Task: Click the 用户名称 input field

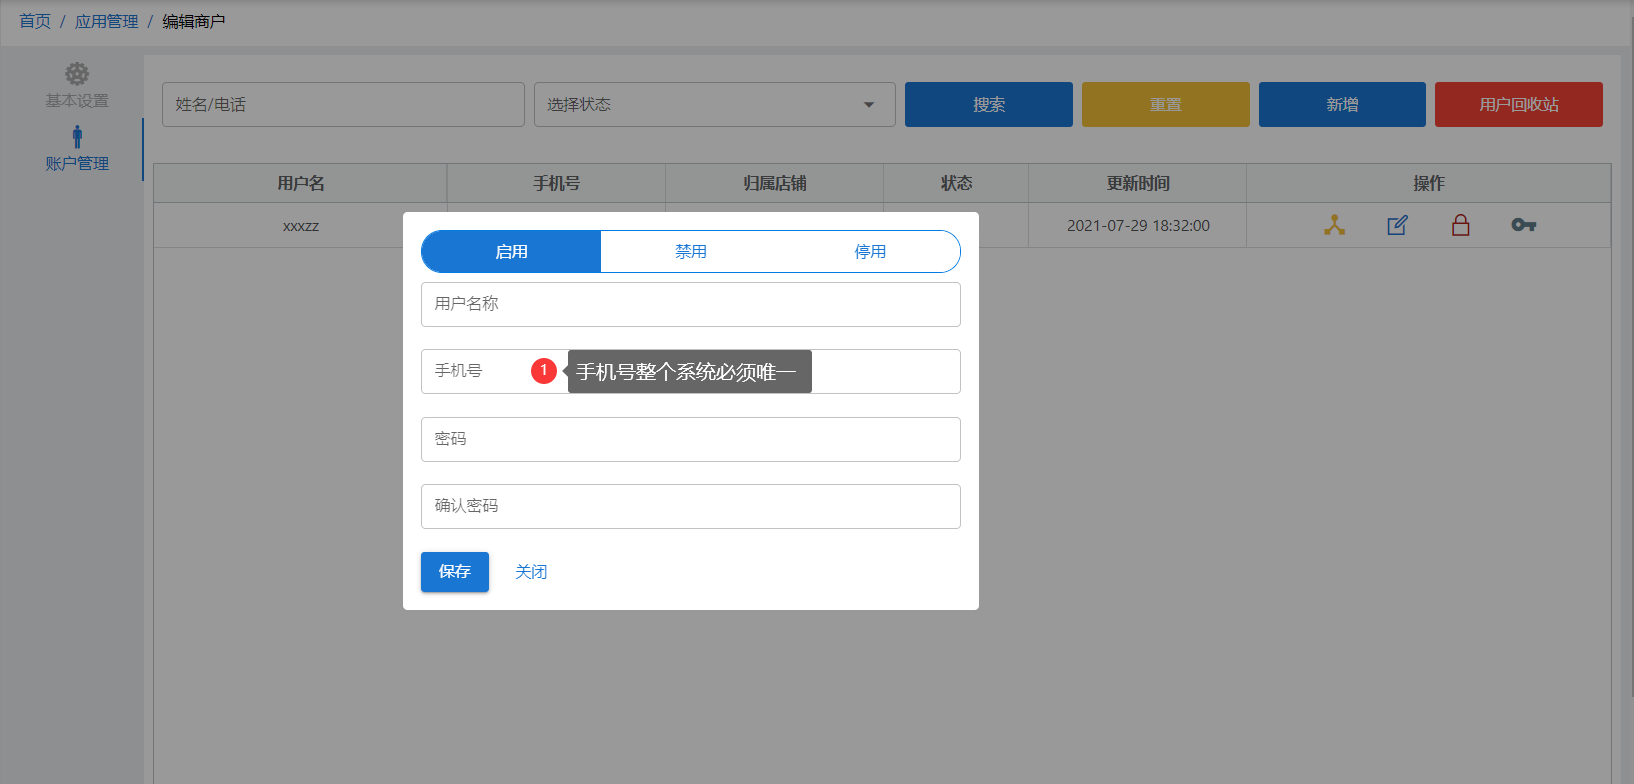Action: [x=691, y=304]
